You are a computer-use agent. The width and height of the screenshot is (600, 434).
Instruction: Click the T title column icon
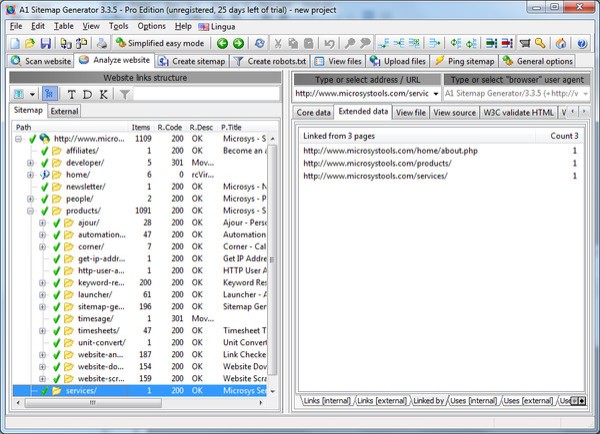[73, 94]
